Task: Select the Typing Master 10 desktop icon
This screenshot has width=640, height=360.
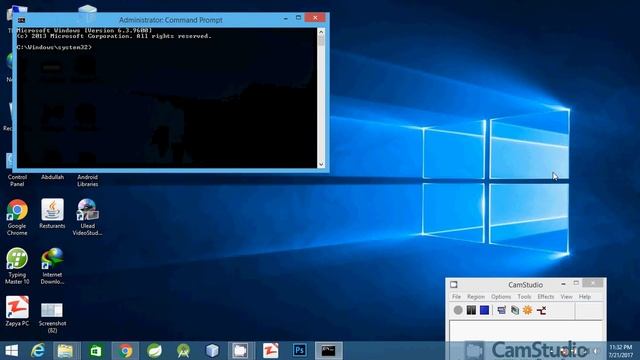Action: [x=17, y=266]
